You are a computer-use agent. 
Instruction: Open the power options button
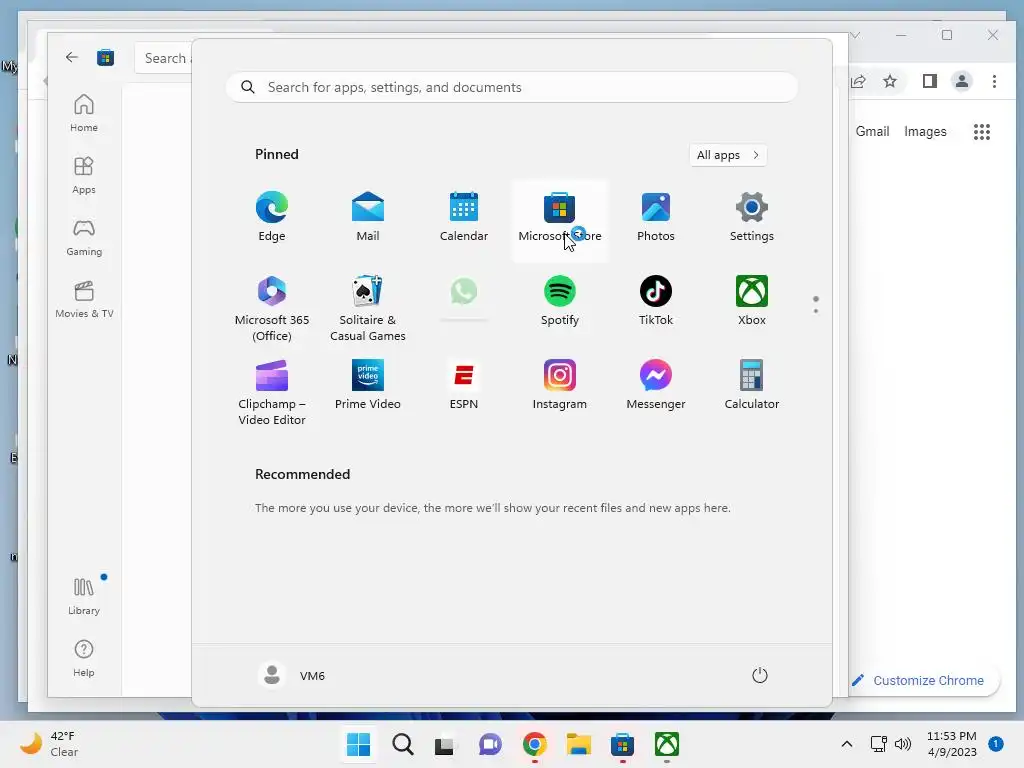pos(760,675)
